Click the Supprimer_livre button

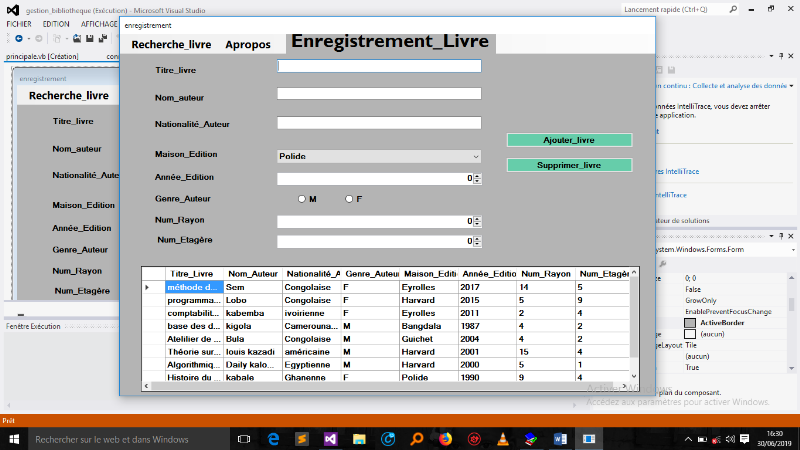569,164
